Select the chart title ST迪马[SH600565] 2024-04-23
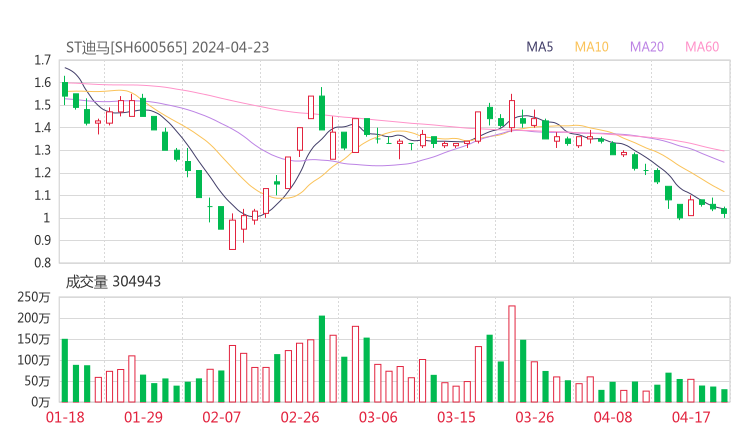 168,47
